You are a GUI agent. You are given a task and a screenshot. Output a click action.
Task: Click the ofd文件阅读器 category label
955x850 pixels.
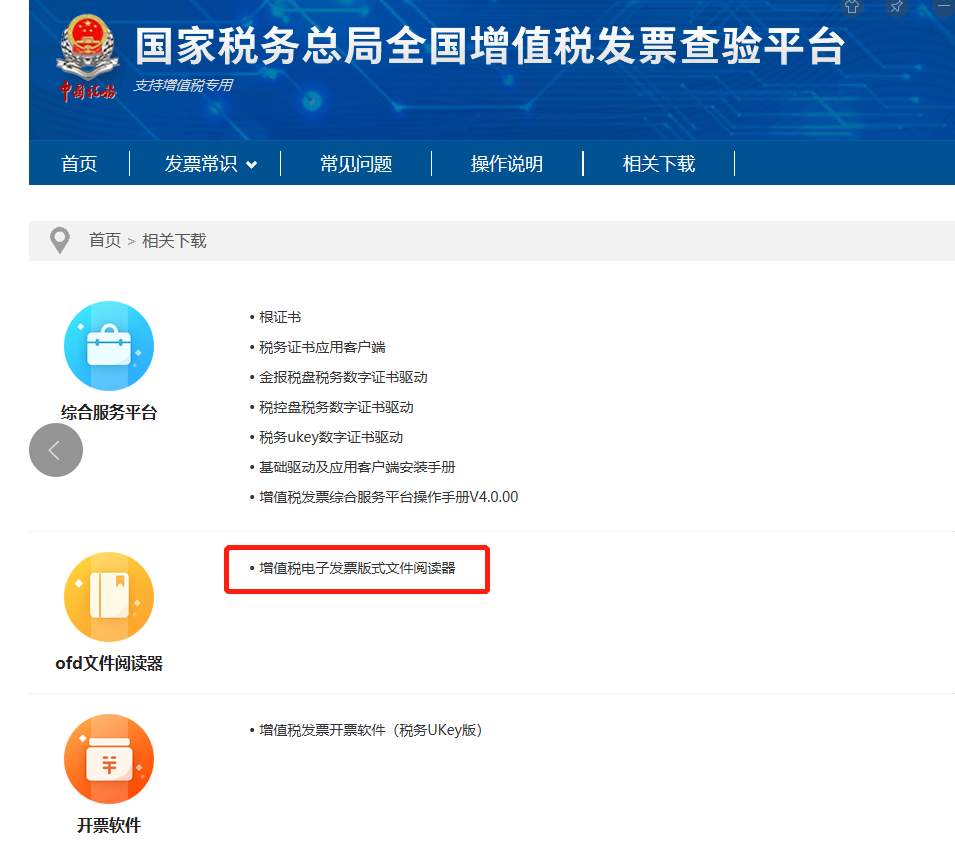[x=109, y=663]
